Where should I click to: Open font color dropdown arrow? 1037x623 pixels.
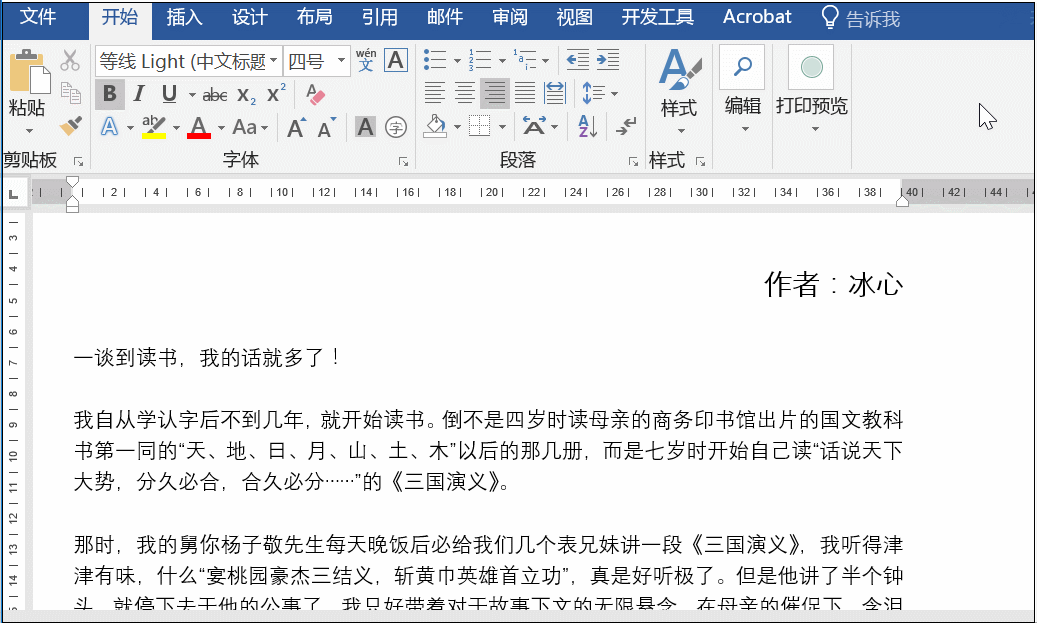tap(221, 128)
